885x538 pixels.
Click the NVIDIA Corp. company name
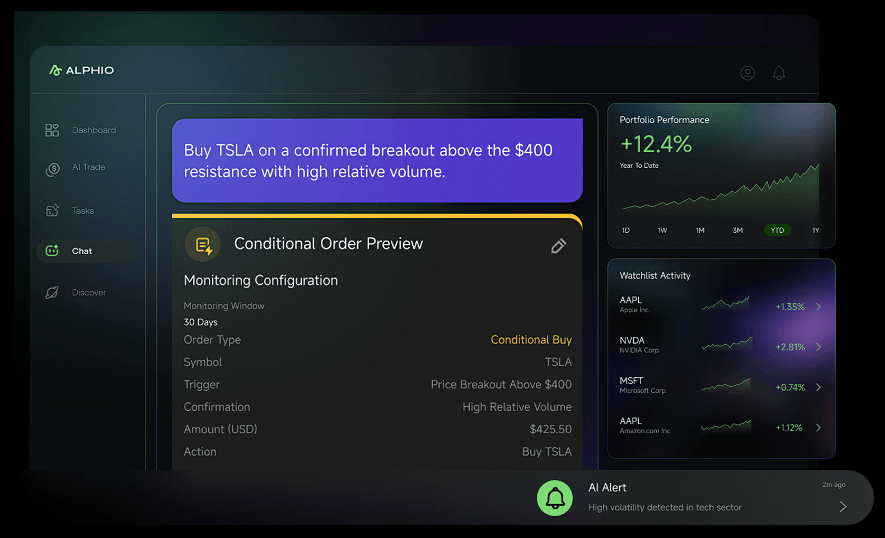pyautogui.click(x=639, y=351)
